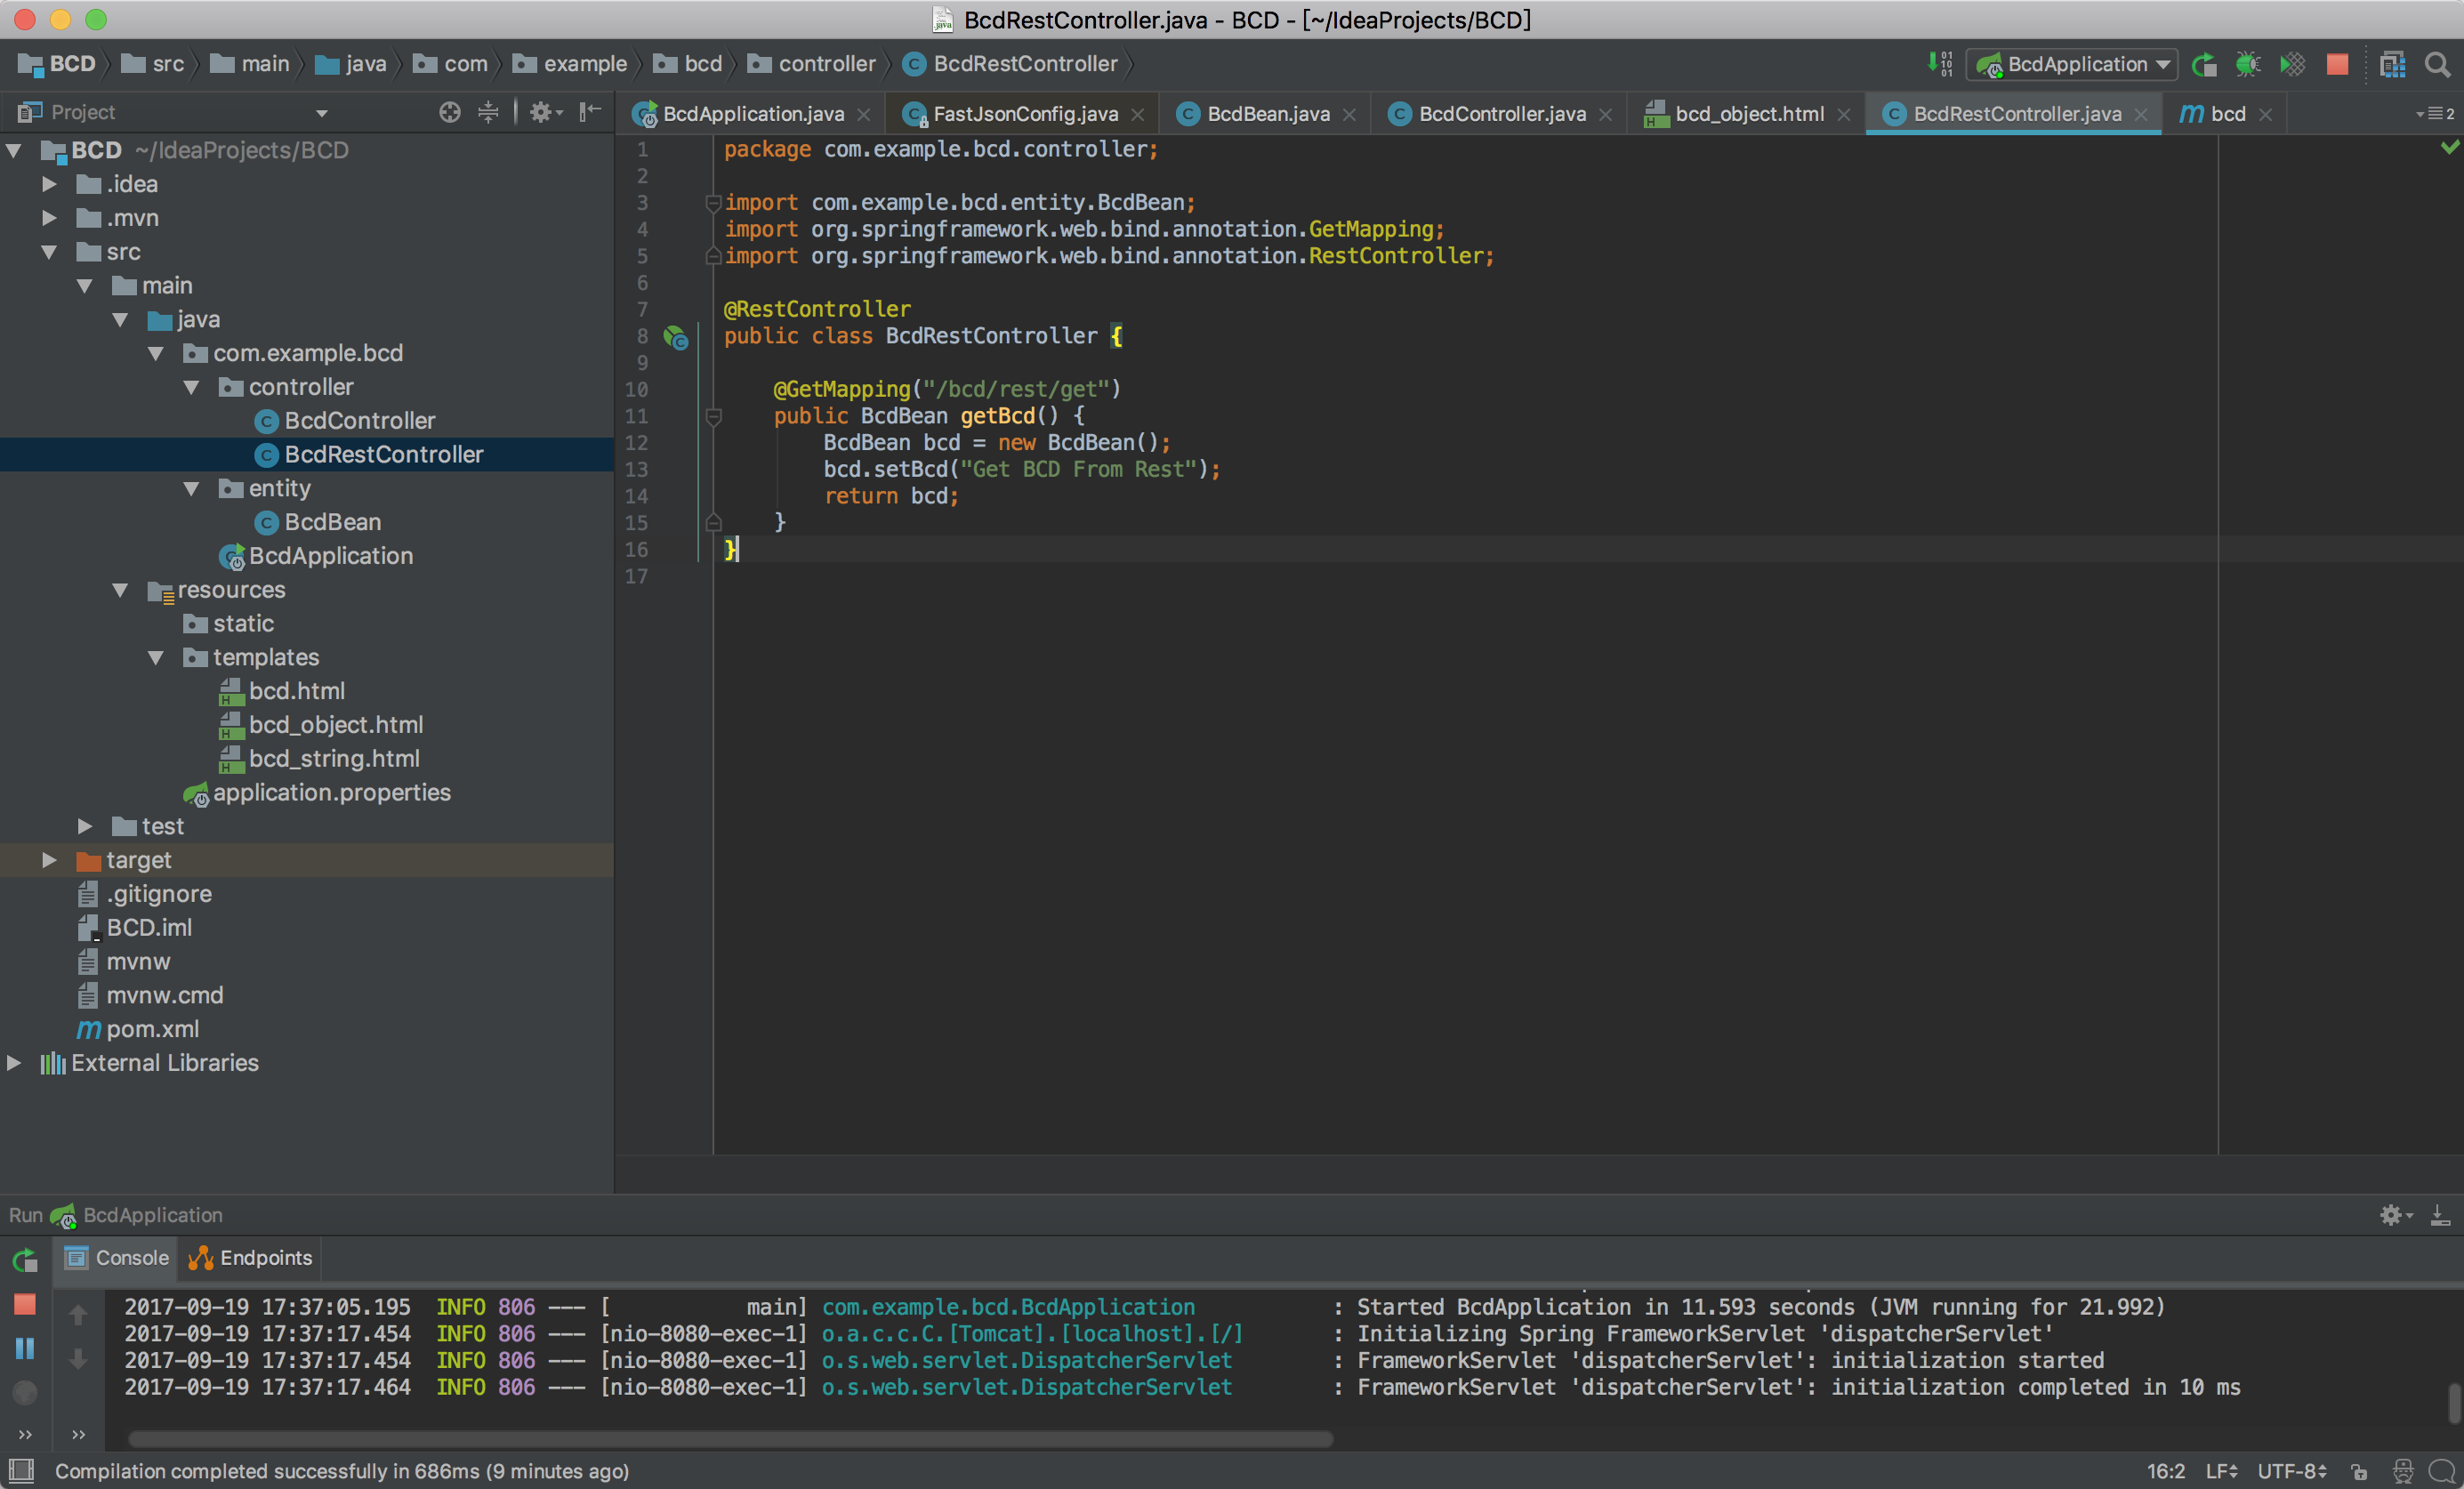The height and width of the screenshot is (1489, 2464).
Task: Expand the target folder in project tree
Action: point(49,860)
